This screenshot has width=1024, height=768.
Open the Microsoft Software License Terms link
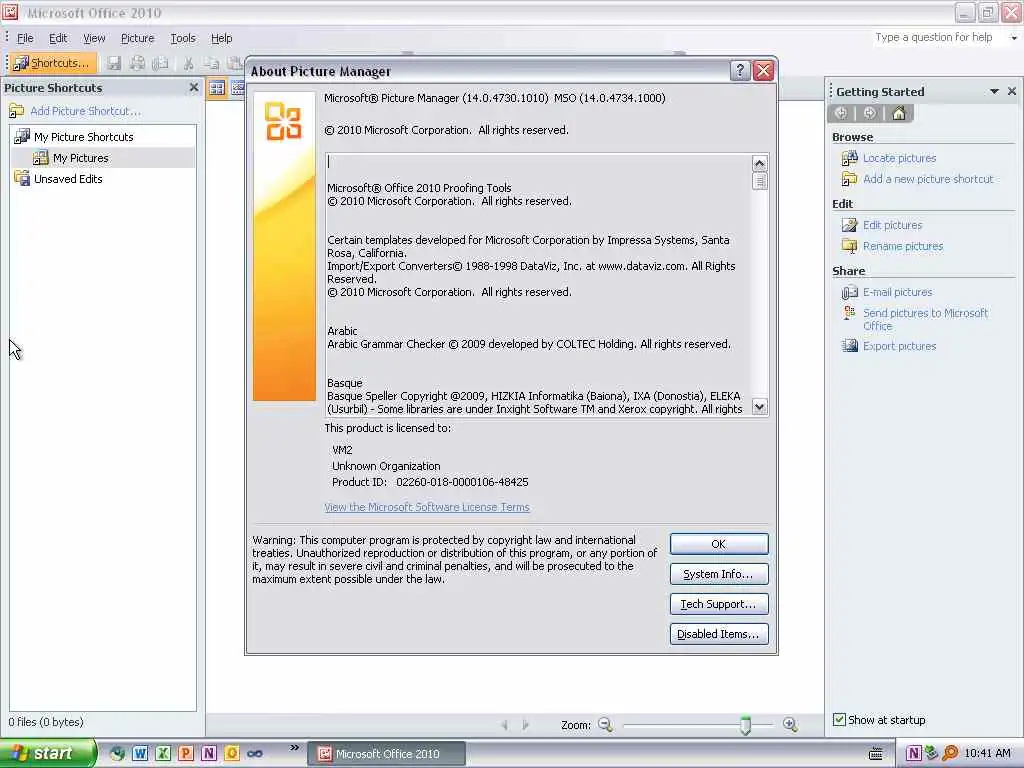(x=427, y=507)
